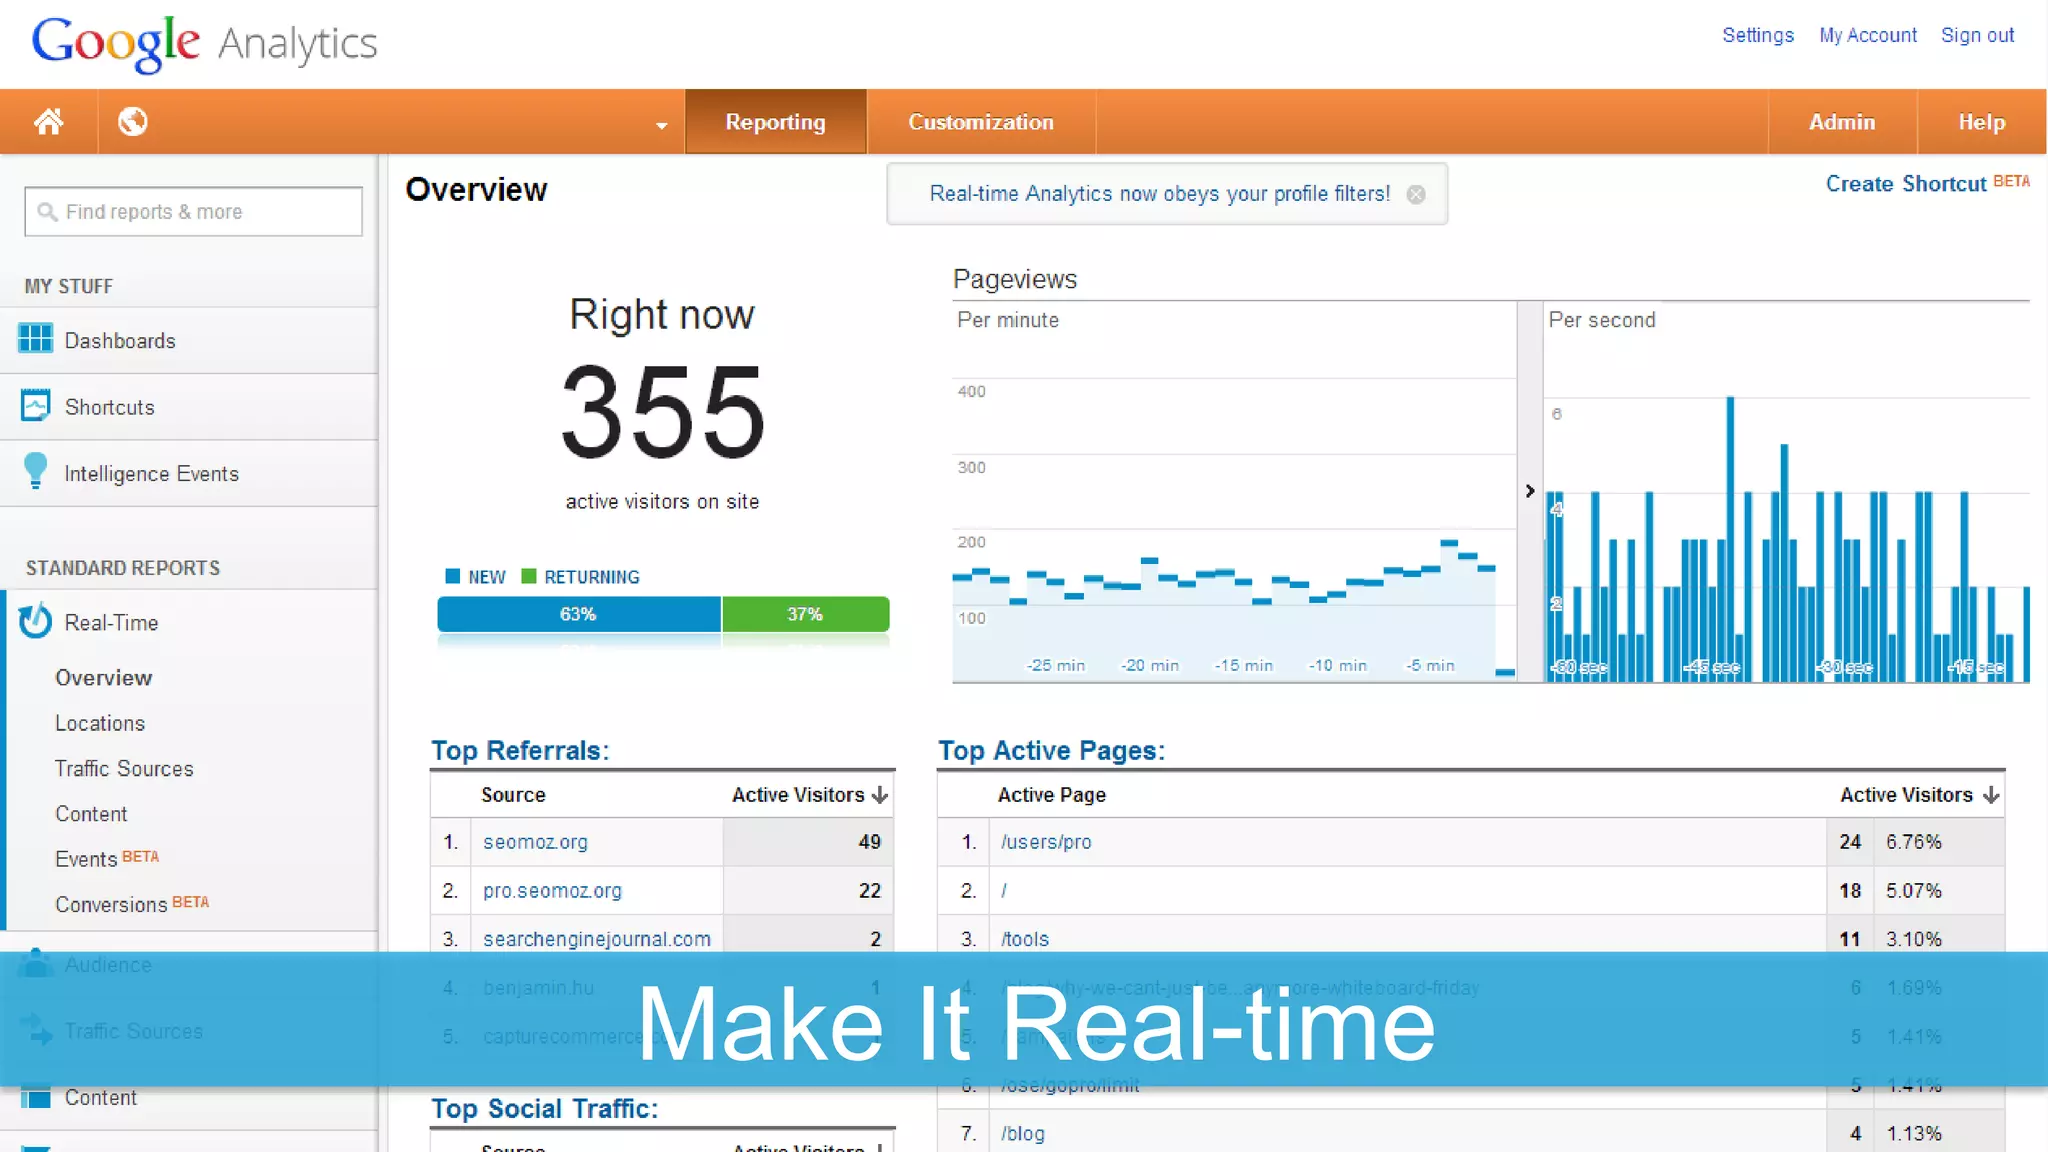Sort Top Active Pages by Active Visitors arrow
The image size is (2048, 1152).
tap(1991, 795)
